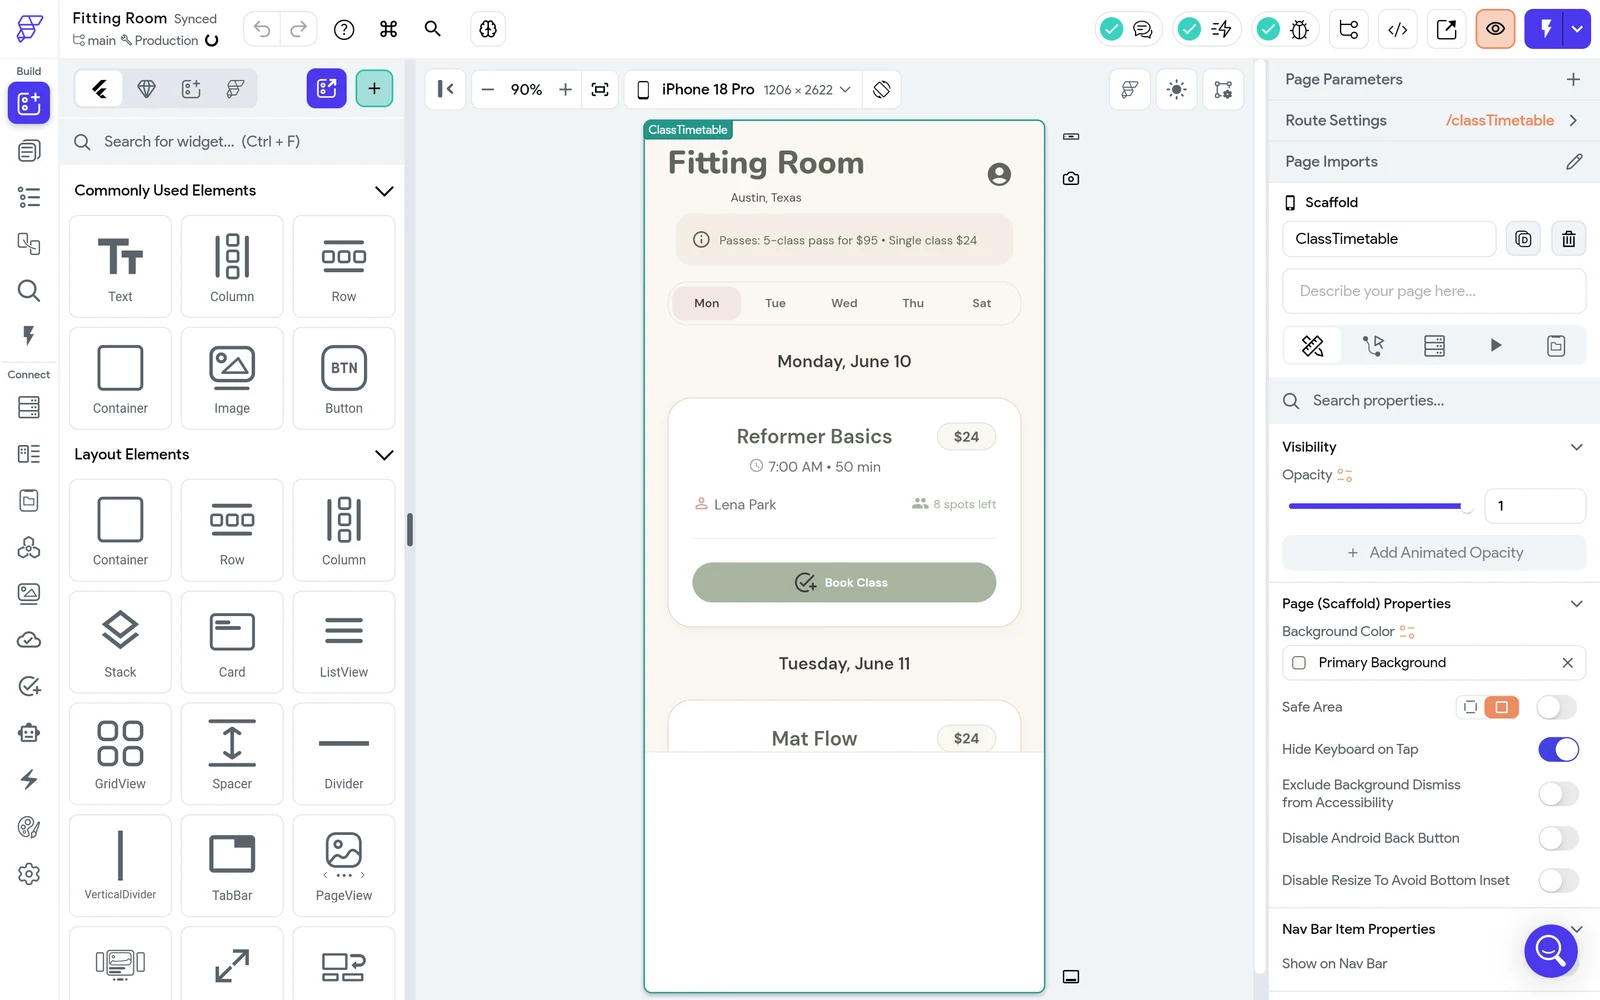
Task: Click the redo arrow in top bar
Action: (298, 29)
